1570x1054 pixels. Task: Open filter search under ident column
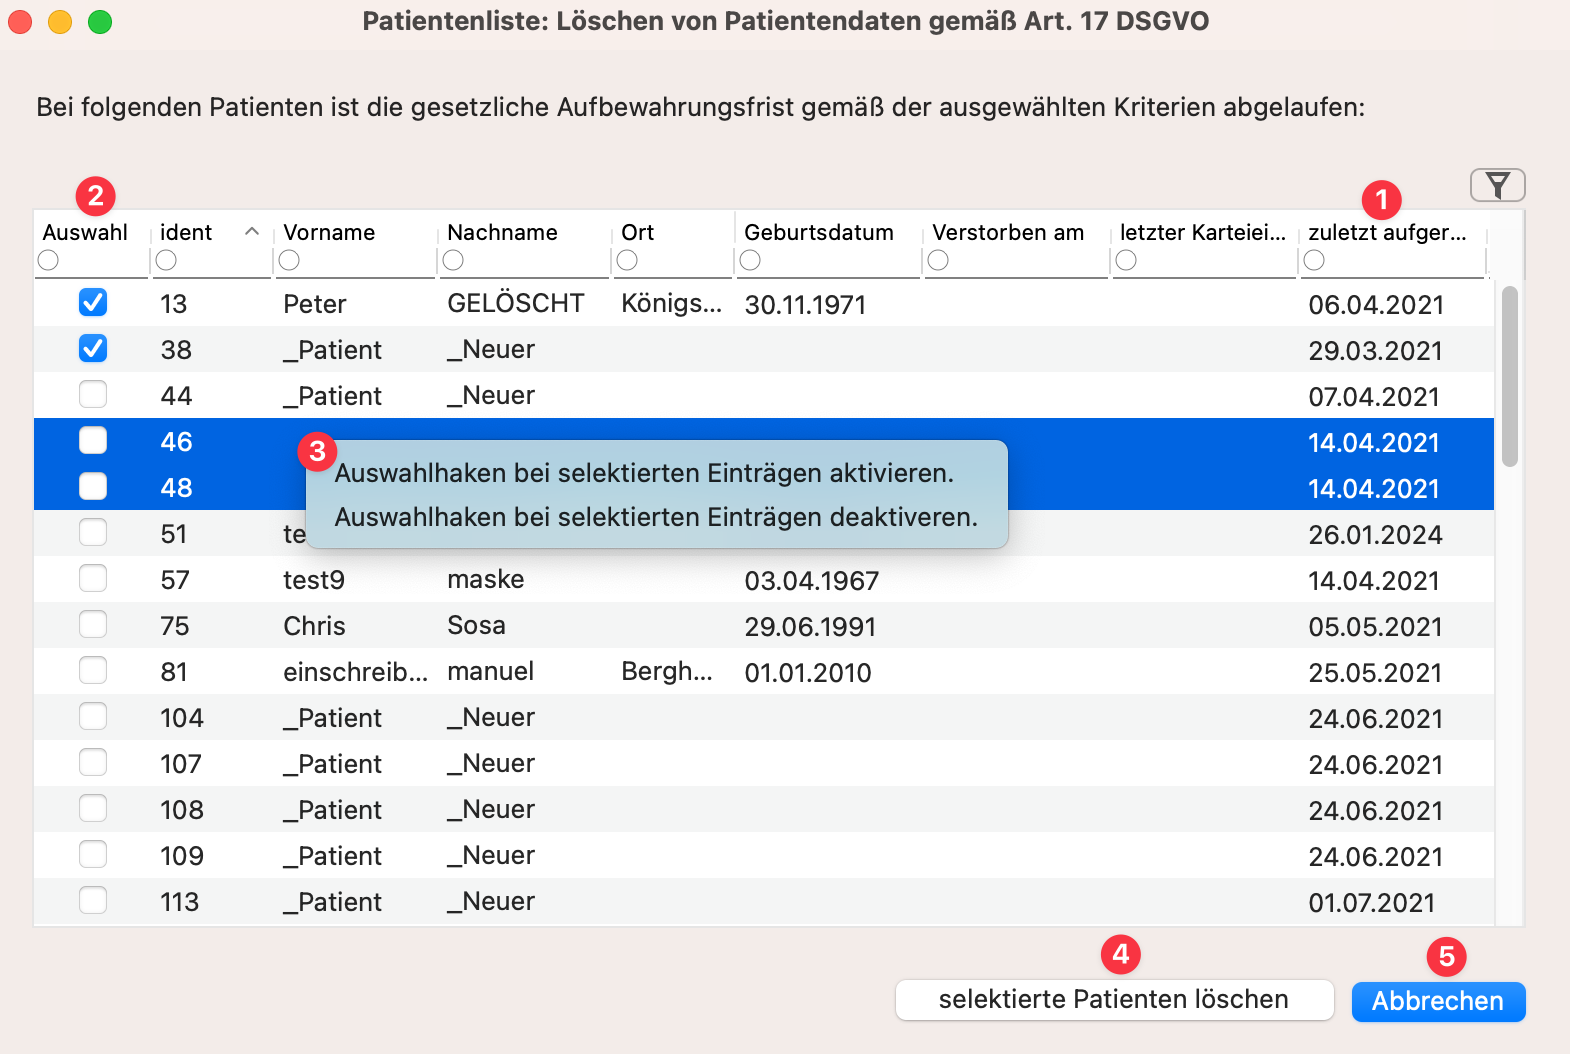click(x=166, y=260)
